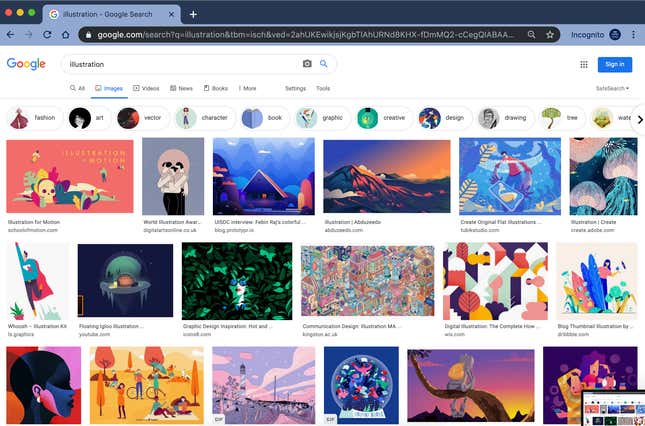The height and width of the screenshot is (426, 645).
Task: Open the browser home button
Action: [x=65, y=35]
